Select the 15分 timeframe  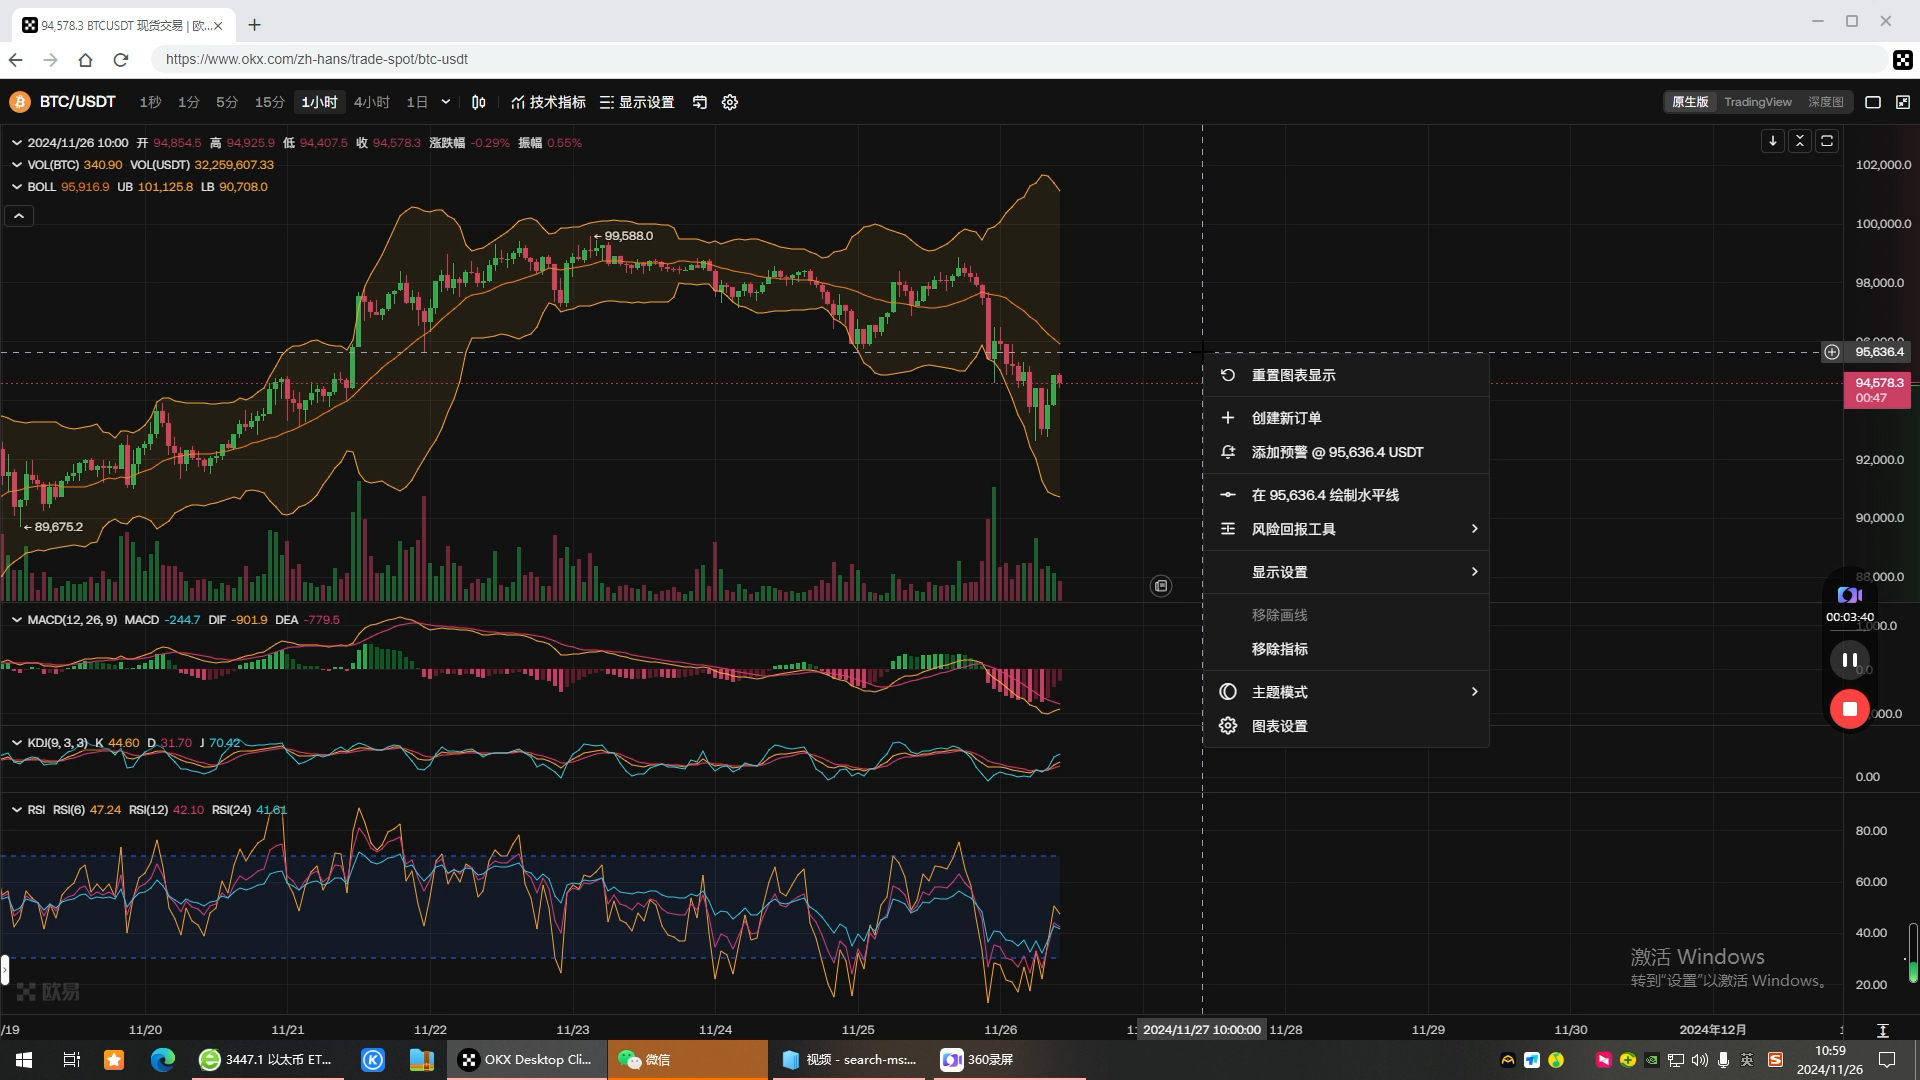269,102
